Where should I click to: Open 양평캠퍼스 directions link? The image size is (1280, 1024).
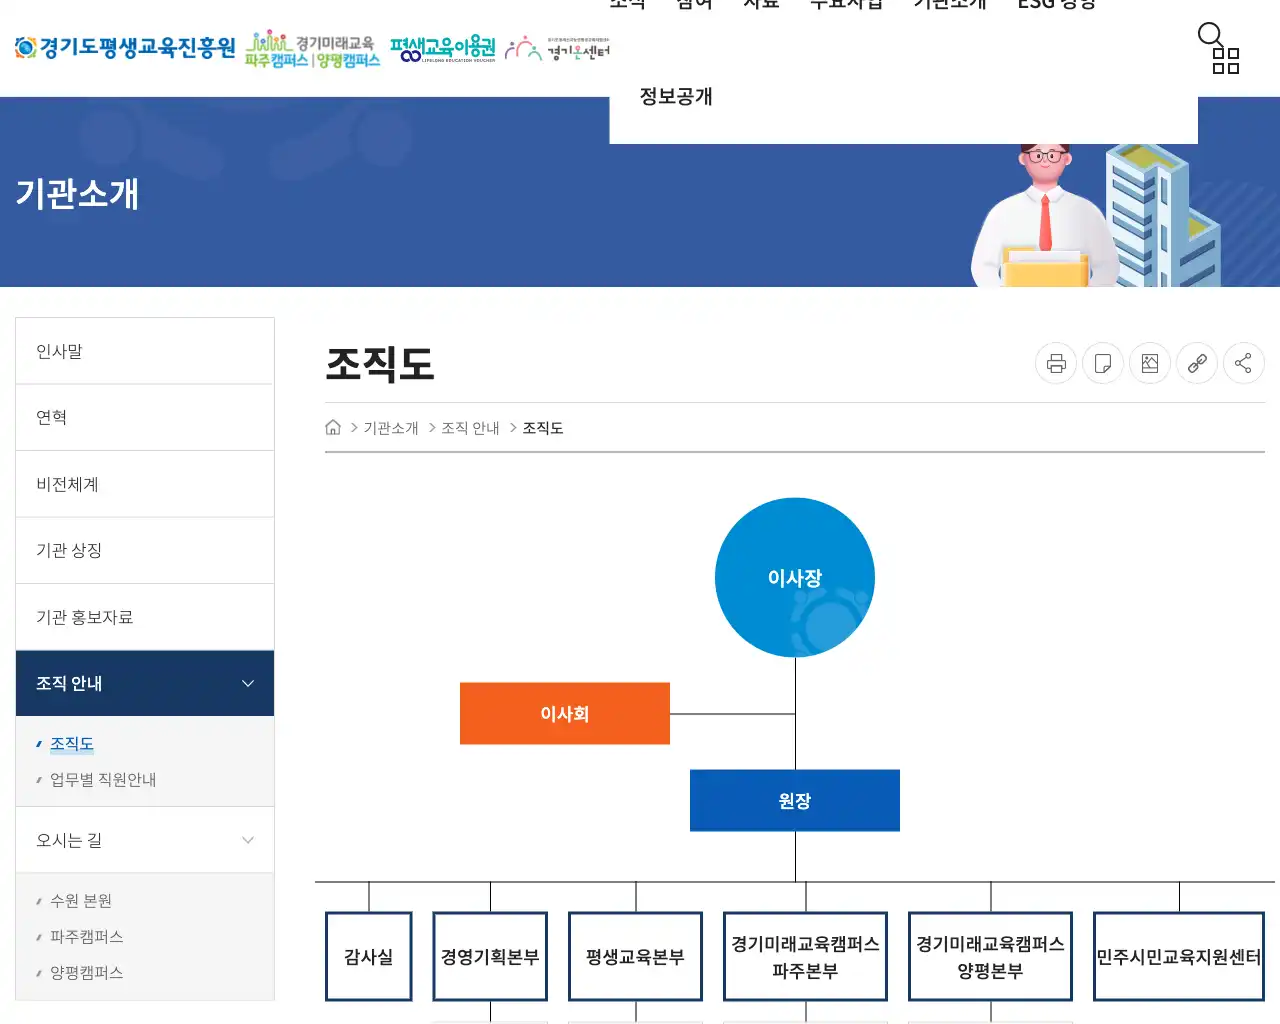(x=87, y=972)
